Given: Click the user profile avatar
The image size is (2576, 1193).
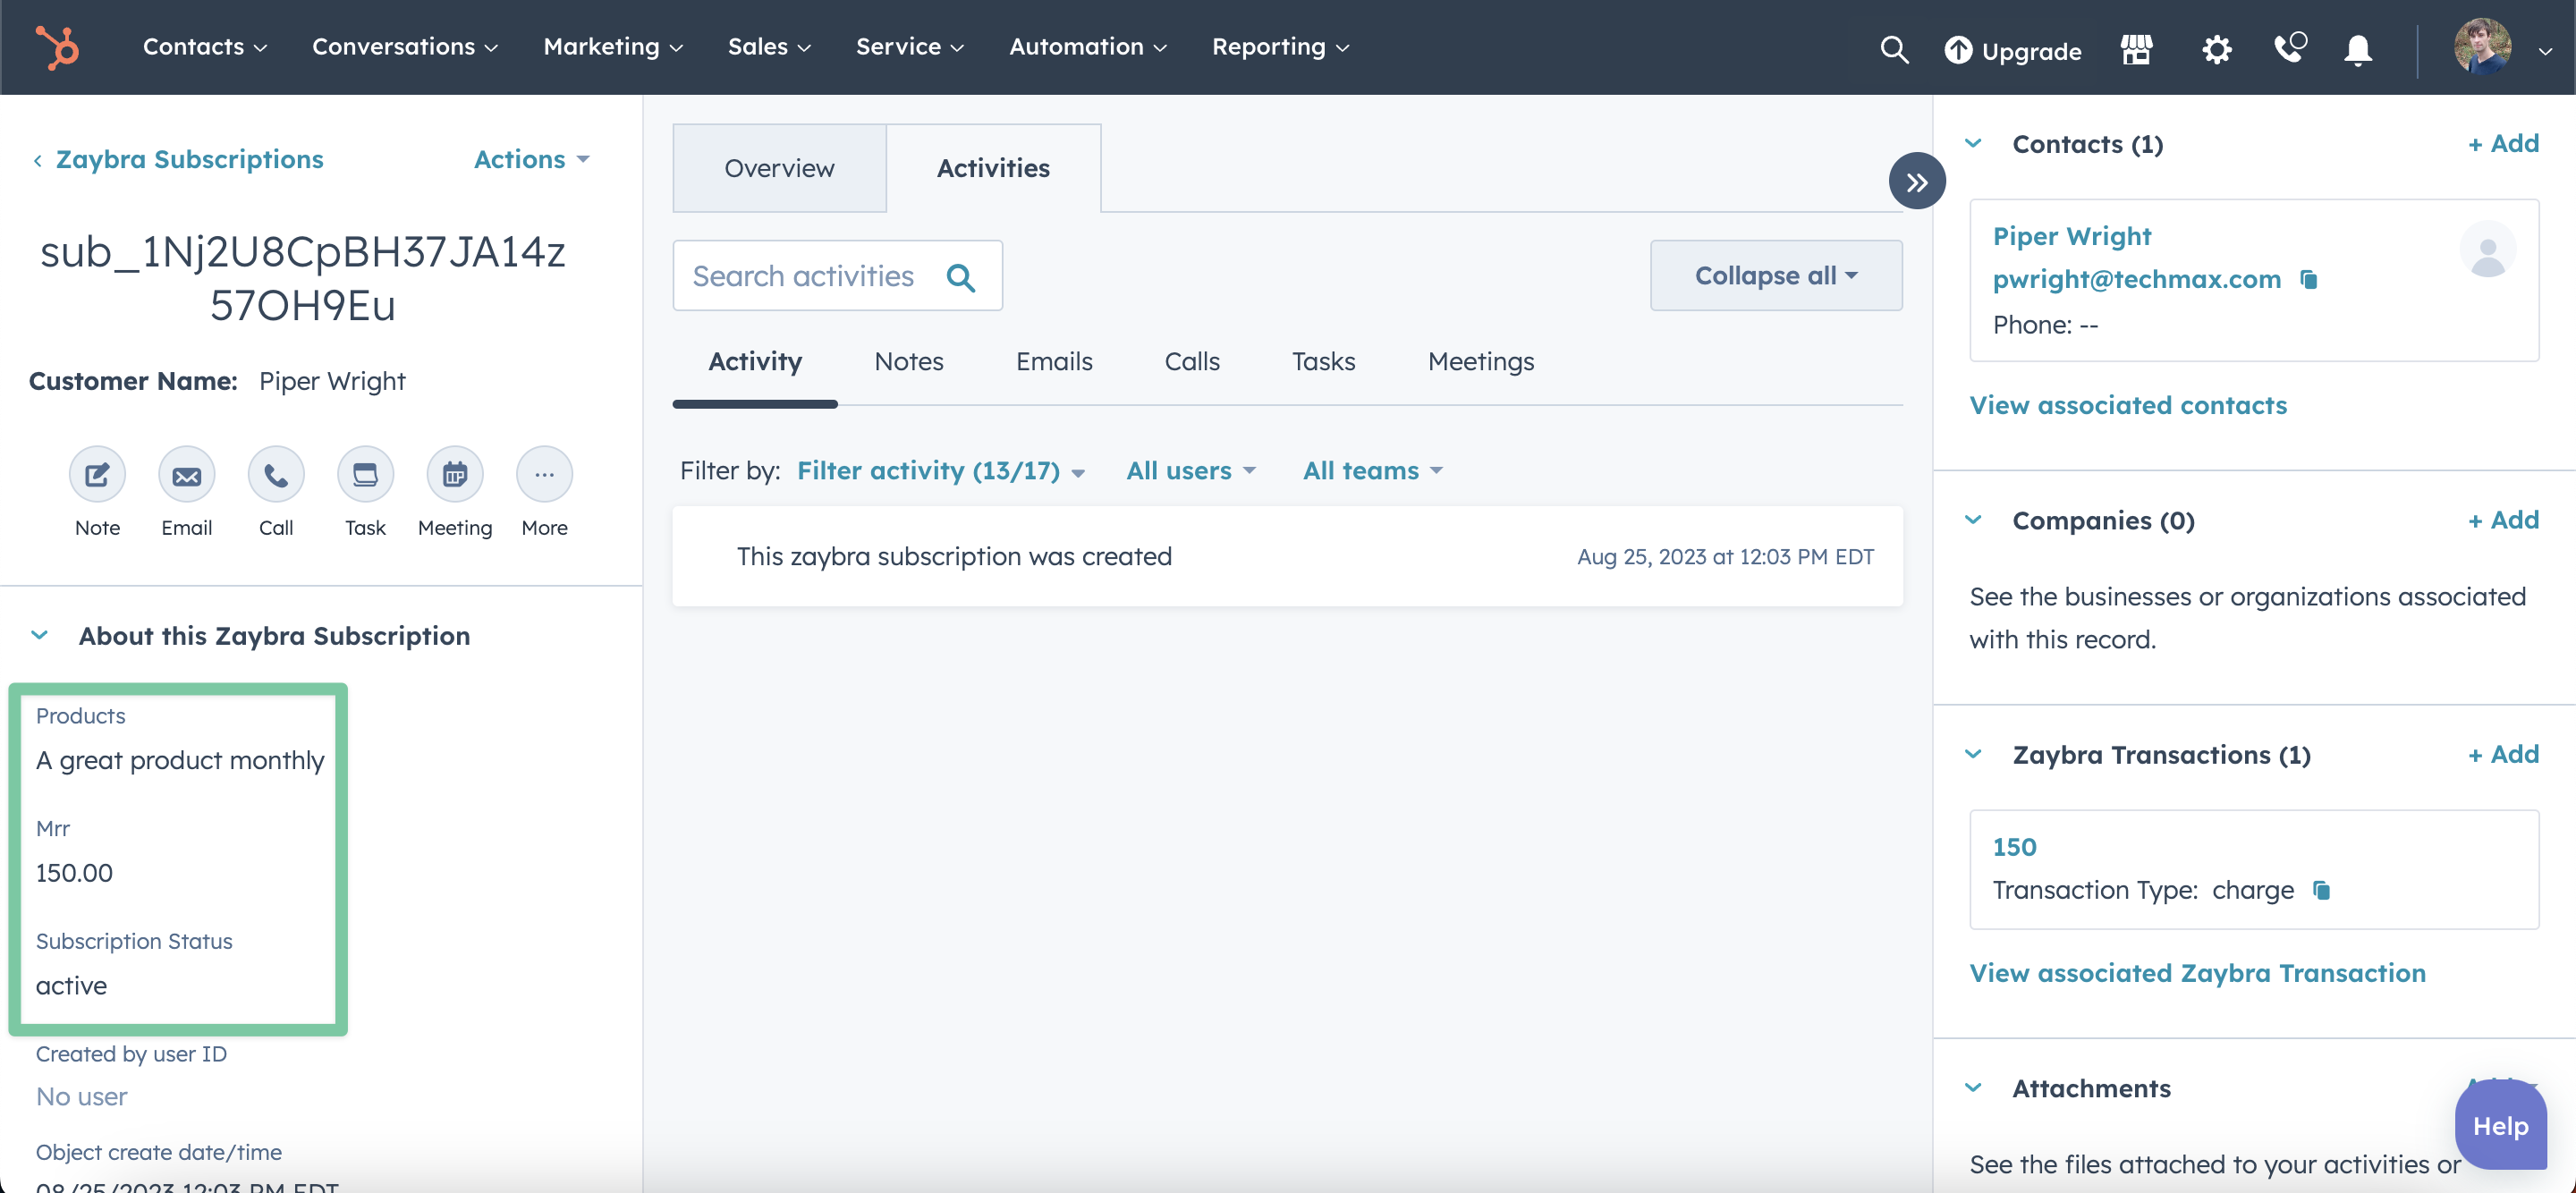Looking at the screenshot, I should click(x=2481, y=47).
